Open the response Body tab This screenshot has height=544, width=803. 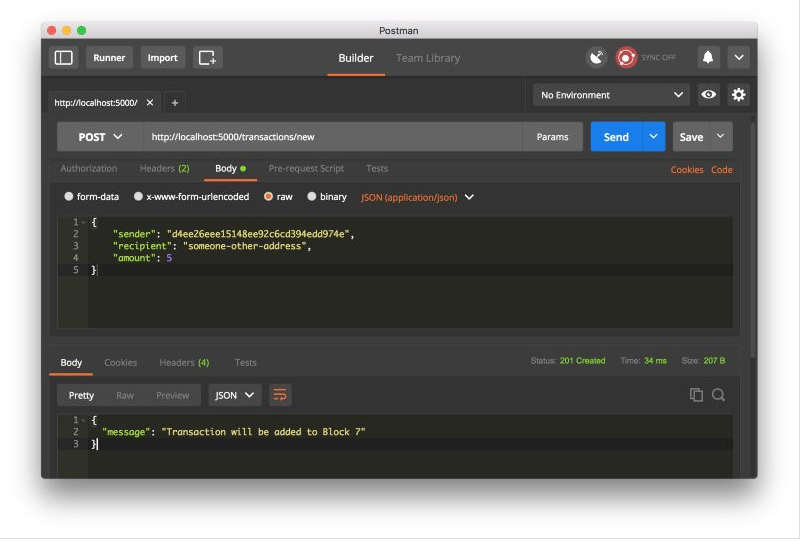tap(71, 363)
